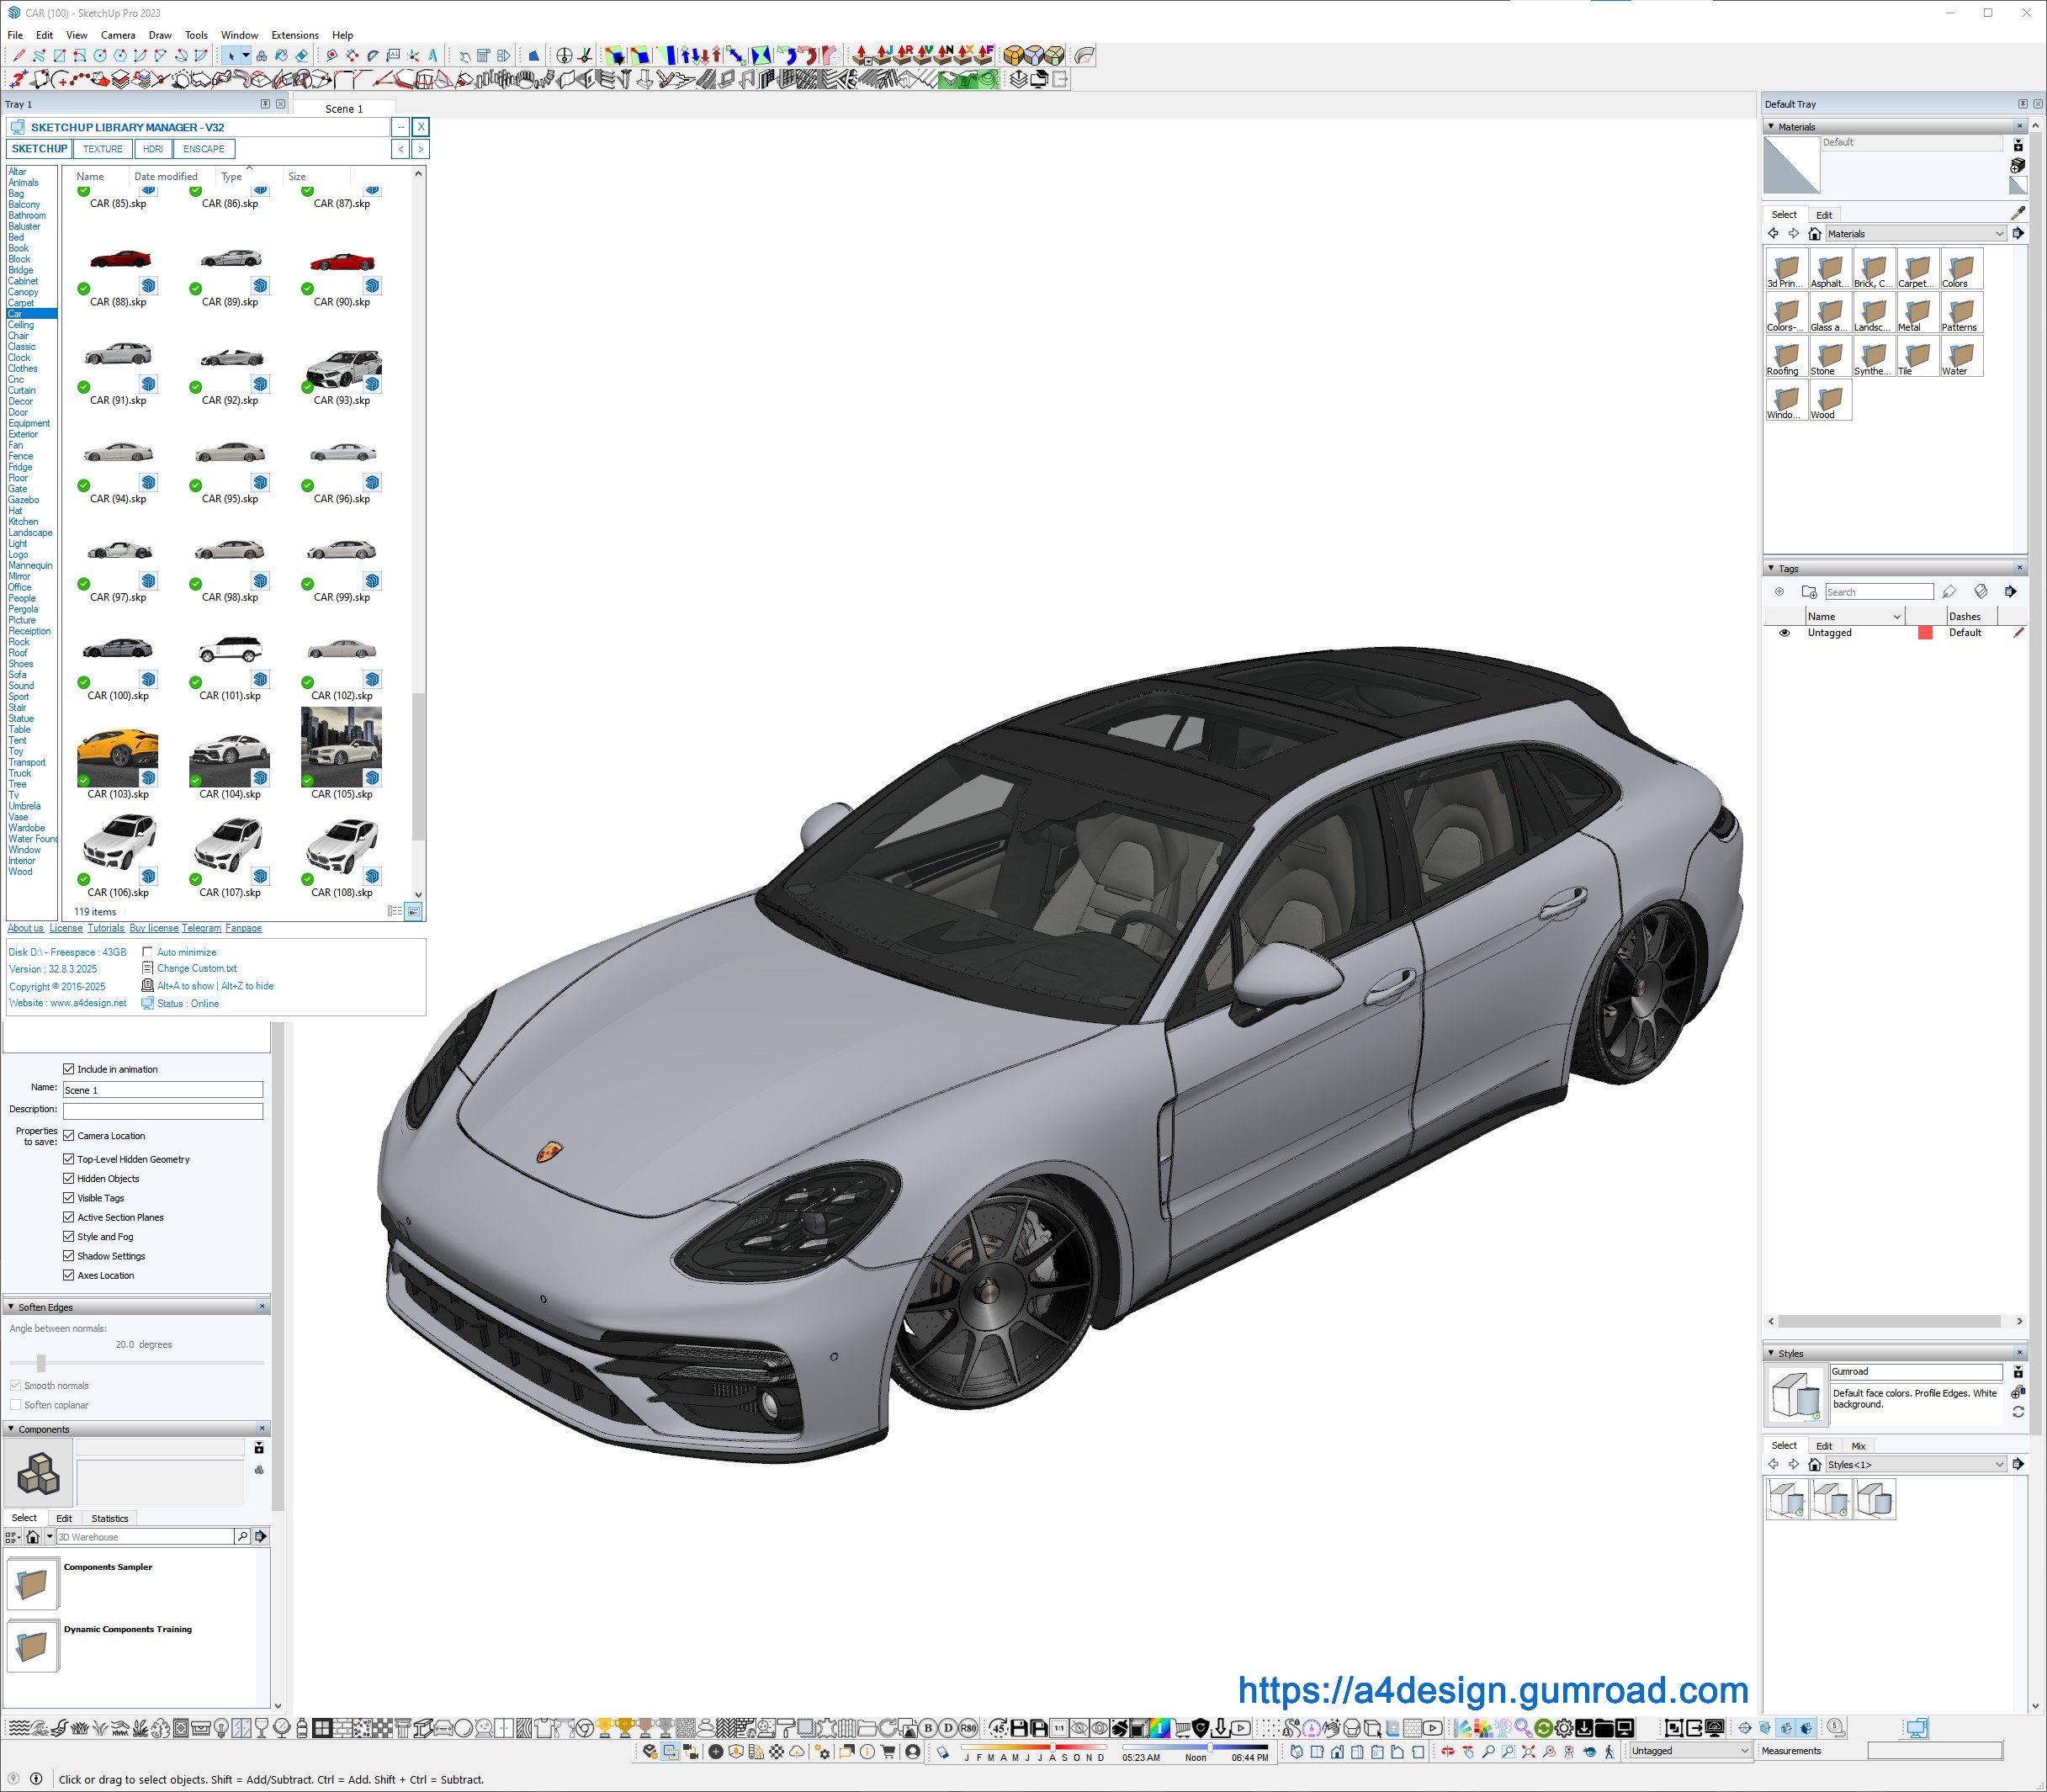Switch to the TEXTURE tab
The image size is (2047, 1792).
point(103,149)
